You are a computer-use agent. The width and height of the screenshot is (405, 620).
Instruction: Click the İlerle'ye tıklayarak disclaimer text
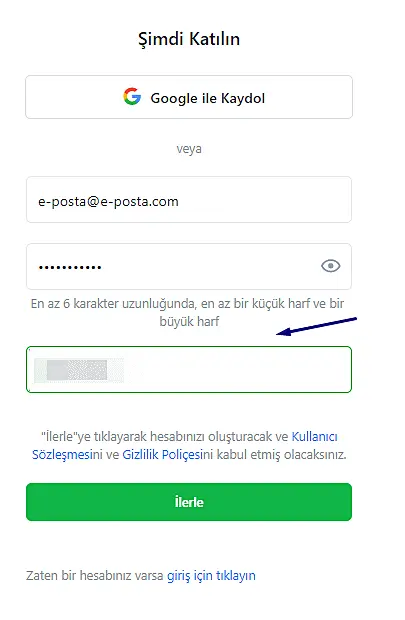[189, 446]
